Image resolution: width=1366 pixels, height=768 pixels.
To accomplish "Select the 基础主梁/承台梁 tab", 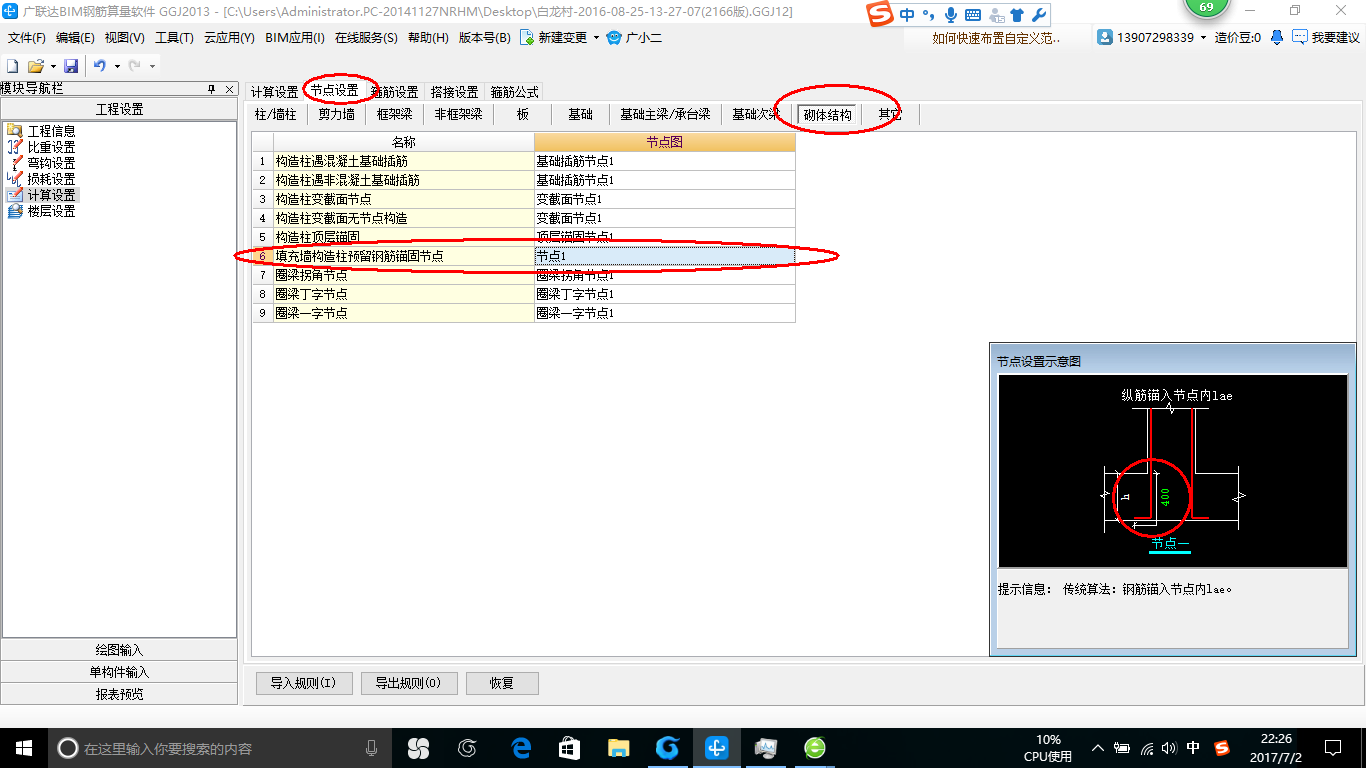I will (x=665, y=114).
